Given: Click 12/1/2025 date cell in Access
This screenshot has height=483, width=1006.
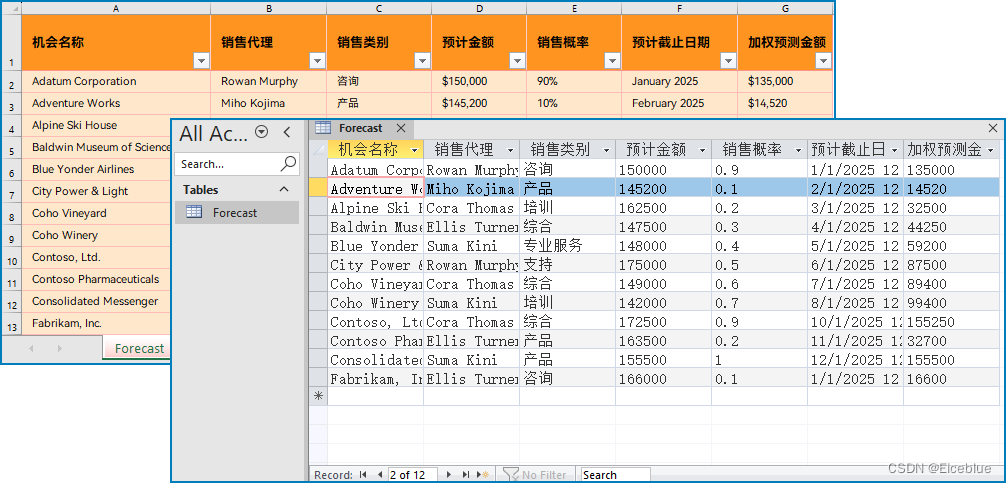Looking at the screenshot, I should coord(855,360).
